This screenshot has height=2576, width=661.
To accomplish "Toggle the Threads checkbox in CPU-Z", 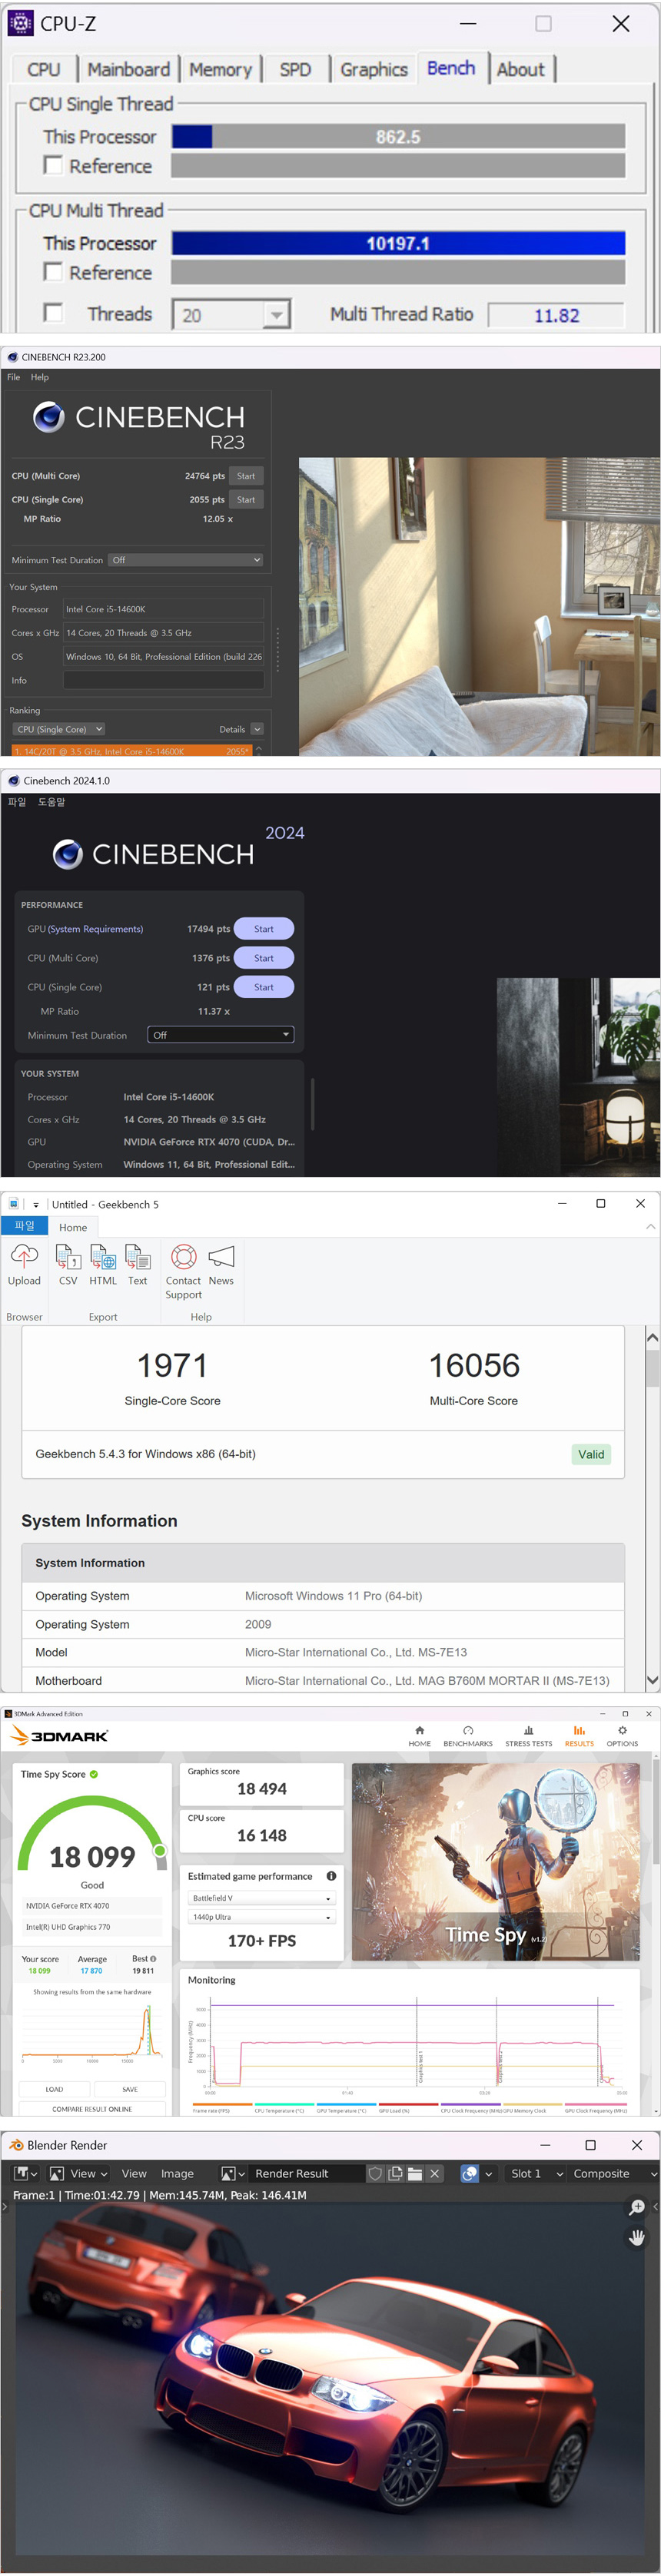I will (x=54, y=313).
